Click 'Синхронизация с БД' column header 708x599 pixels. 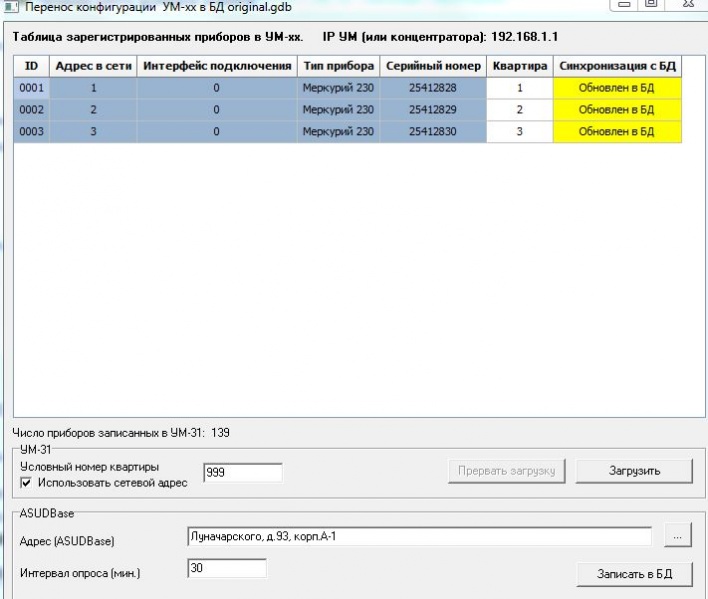pos(616,66)
